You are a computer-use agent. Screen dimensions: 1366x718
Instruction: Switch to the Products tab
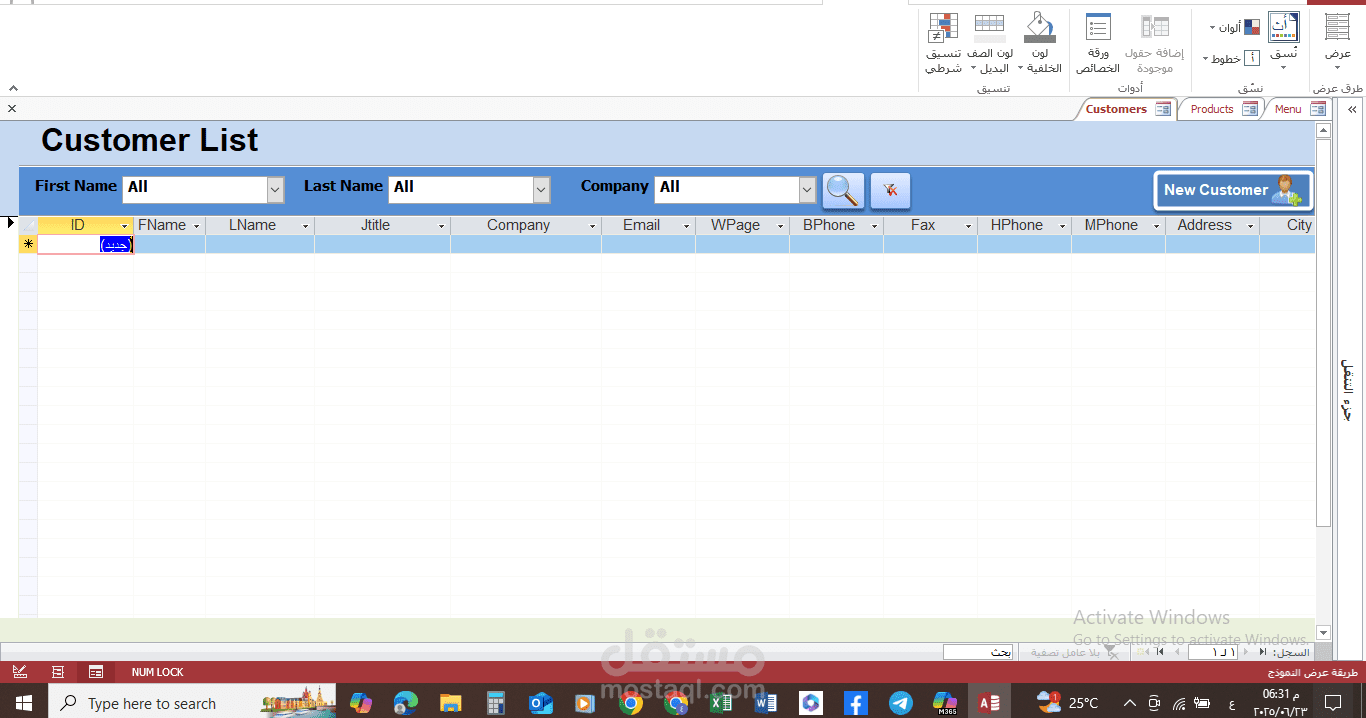pyautogui.click(x=1223, y=109)
